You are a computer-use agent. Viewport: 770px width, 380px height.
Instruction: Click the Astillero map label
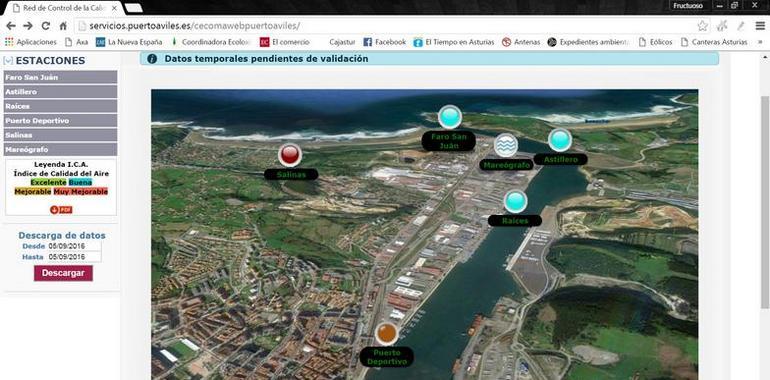point(560,160)
